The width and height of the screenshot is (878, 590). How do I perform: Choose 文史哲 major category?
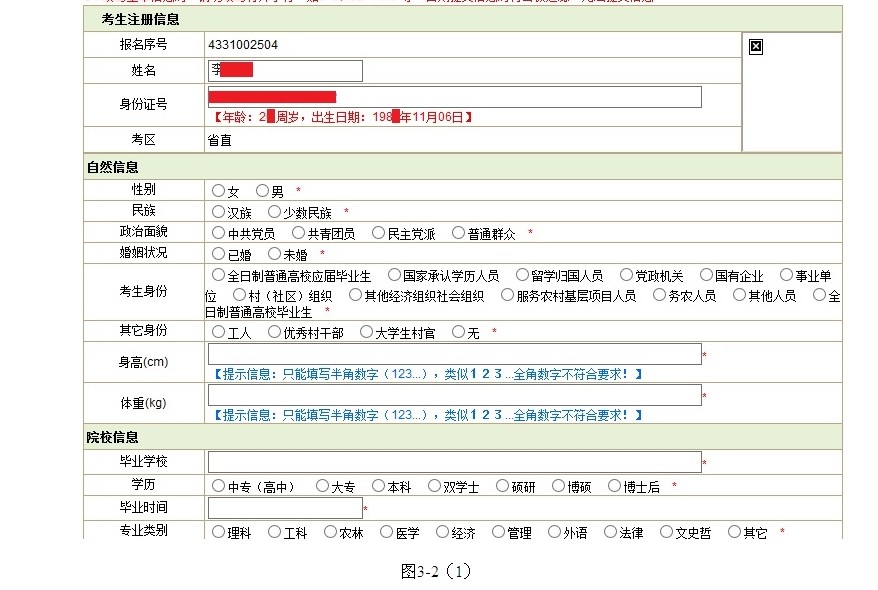[x=666, y=532]
